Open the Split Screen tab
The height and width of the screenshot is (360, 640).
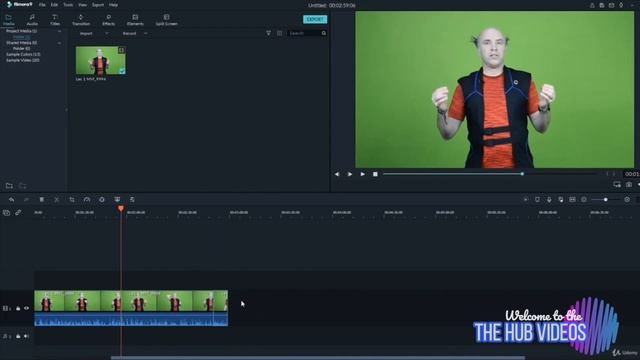click(167, 20)
